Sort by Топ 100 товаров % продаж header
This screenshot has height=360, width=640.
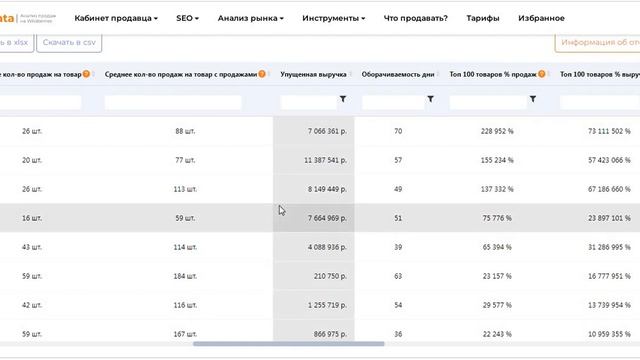click(x=493, y=74)
